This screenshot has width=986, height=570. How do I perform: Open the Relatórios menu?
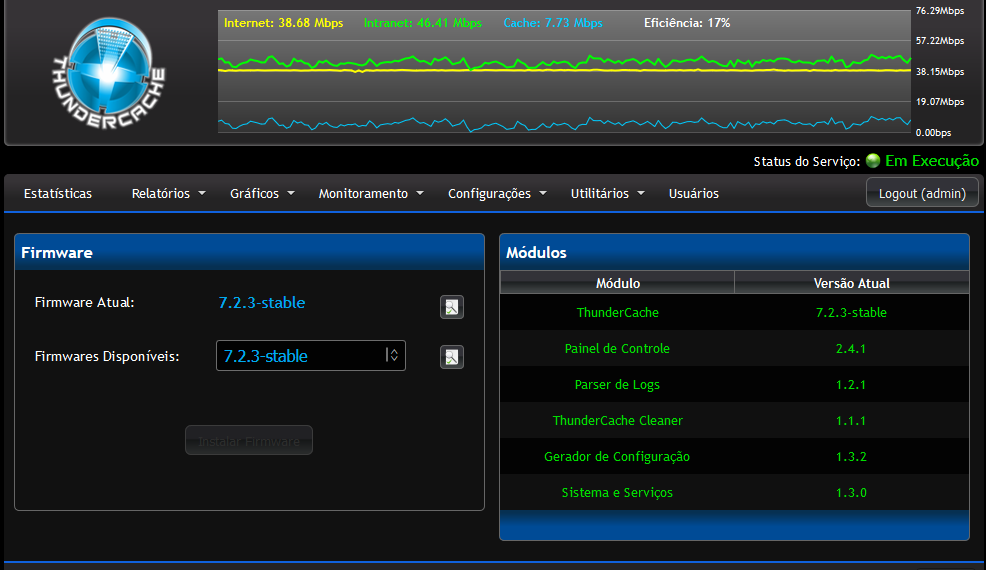click(169, 194)
